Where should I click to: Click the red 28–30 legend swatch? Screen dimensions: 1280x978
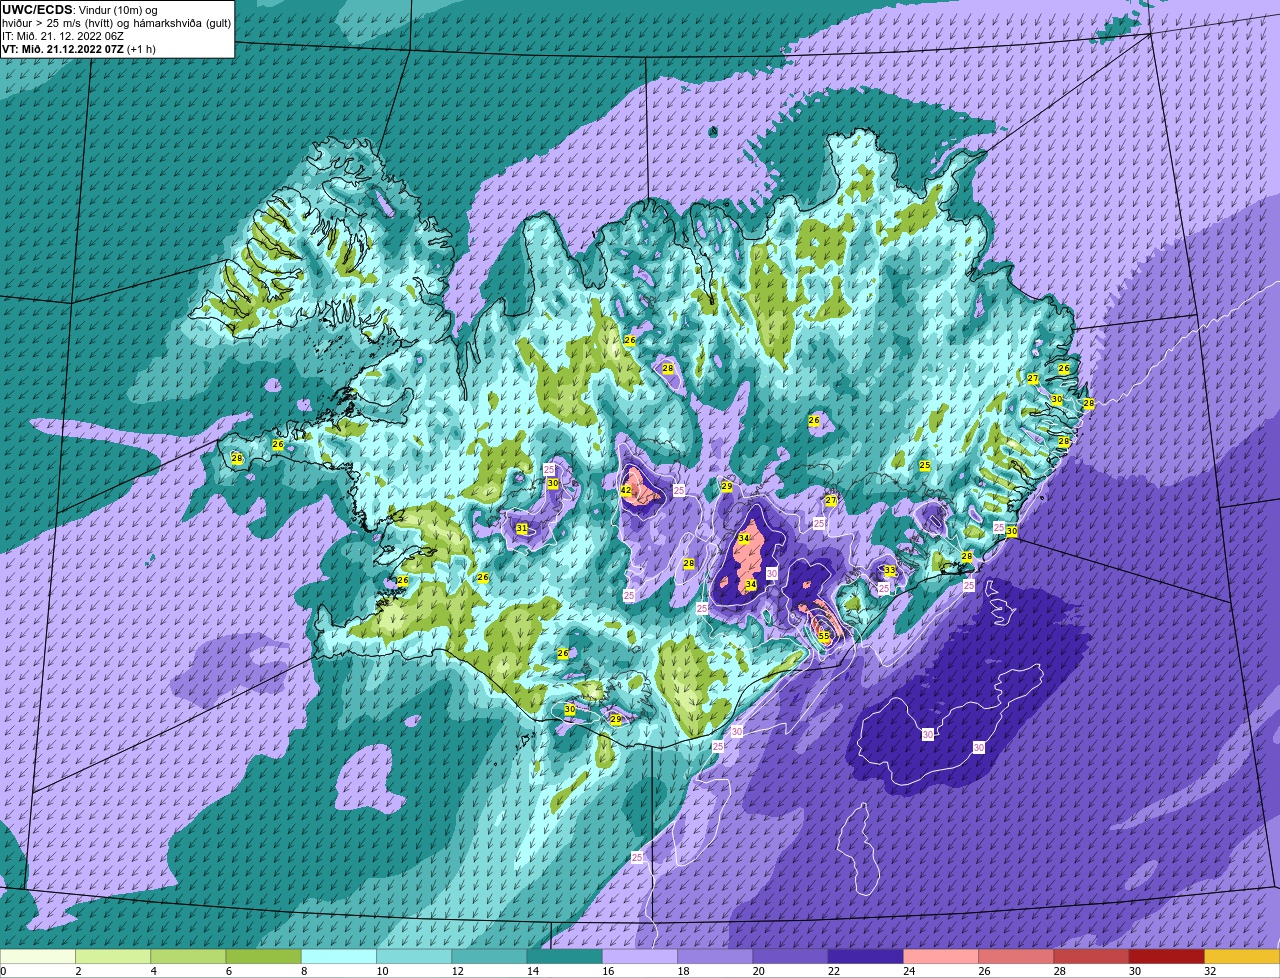point(1091,957)
